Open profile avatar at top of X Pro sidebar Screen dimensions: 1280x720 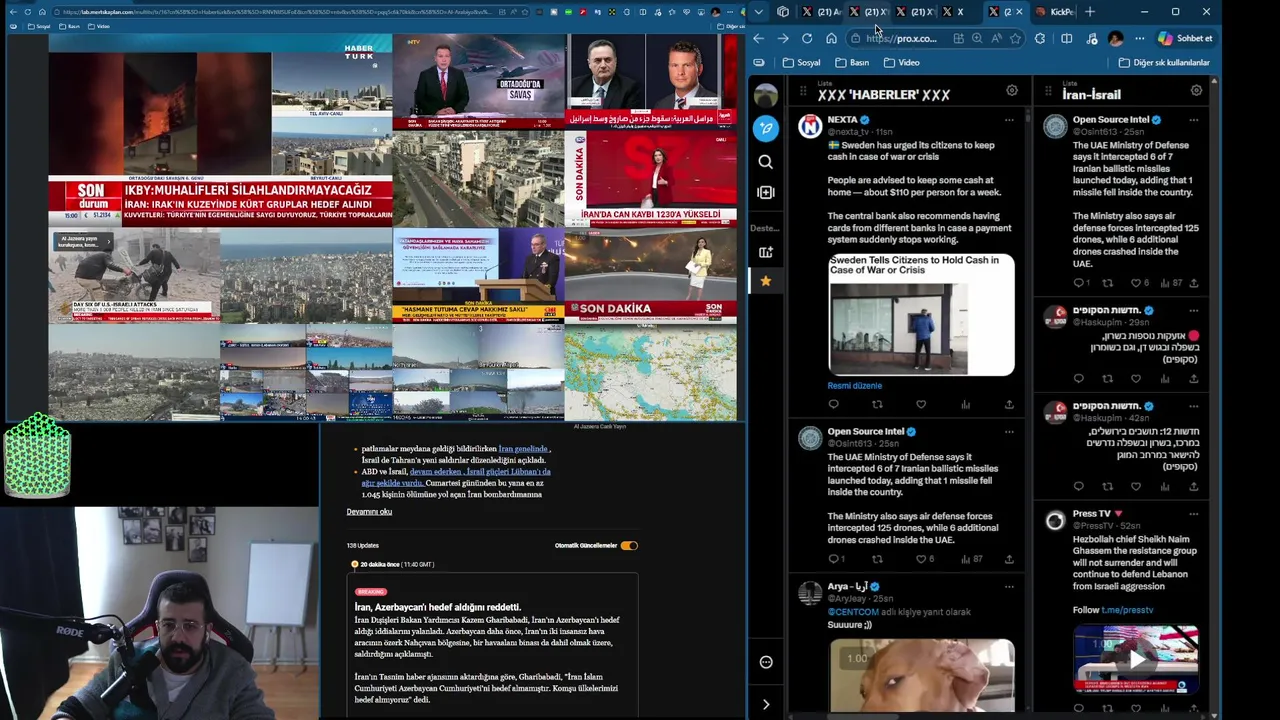[x=766, y=96]
